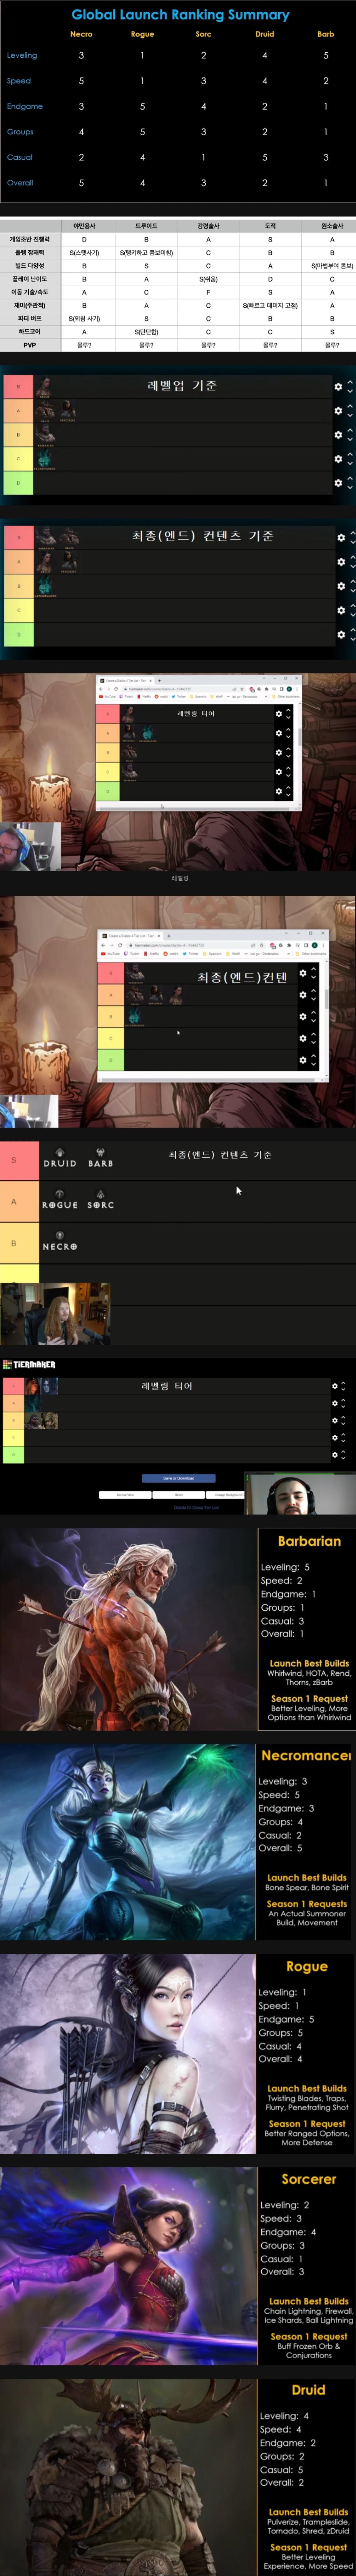
Task: Select the NECRO class icon in B tier
Action: tap(60, 1242)
